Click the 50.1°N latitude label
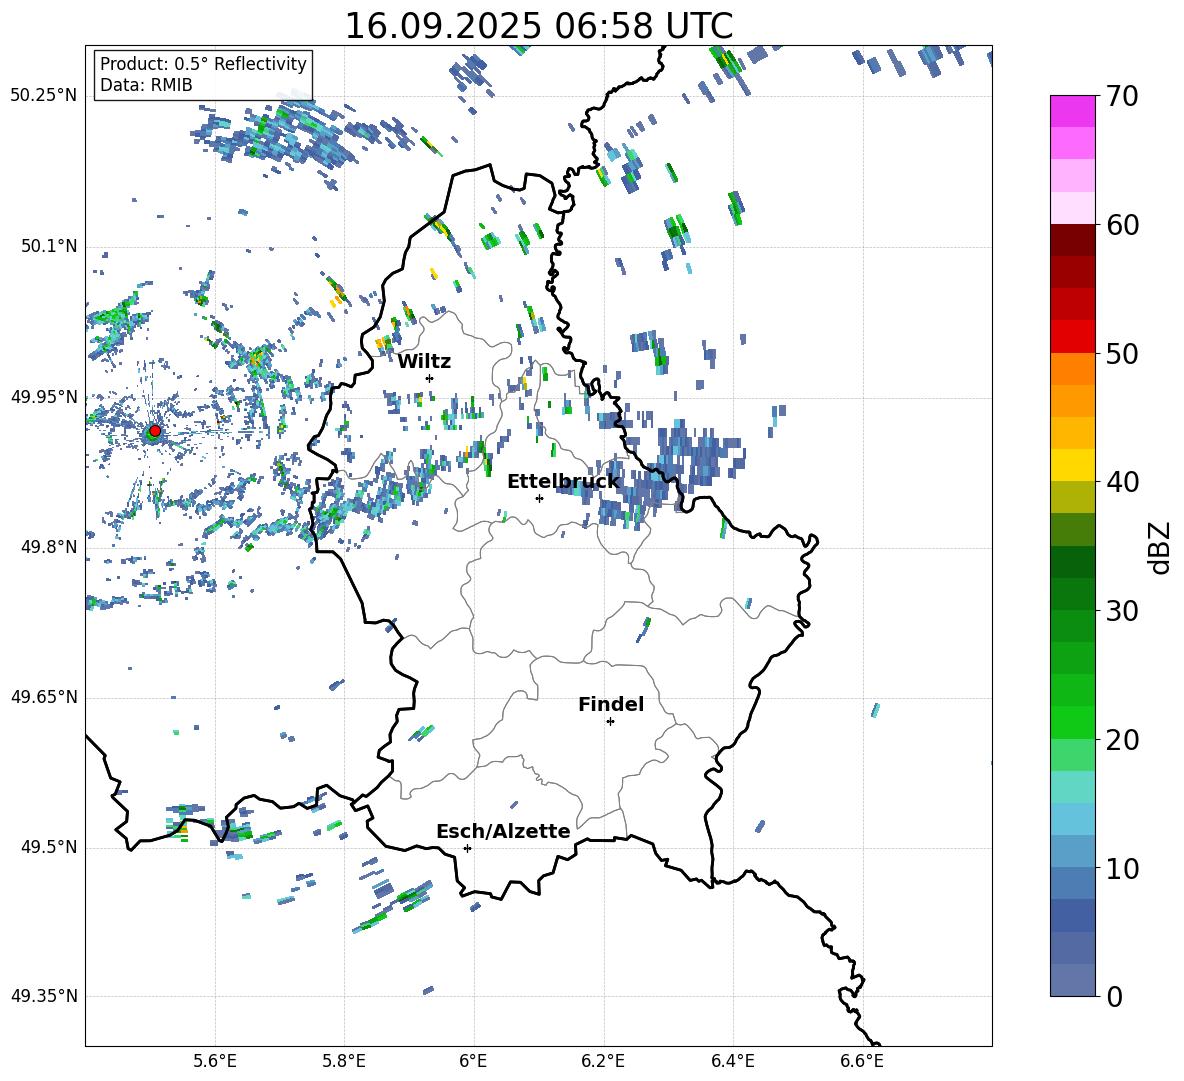Screen dimensions: 1184x1081 [x=49, y=246]
